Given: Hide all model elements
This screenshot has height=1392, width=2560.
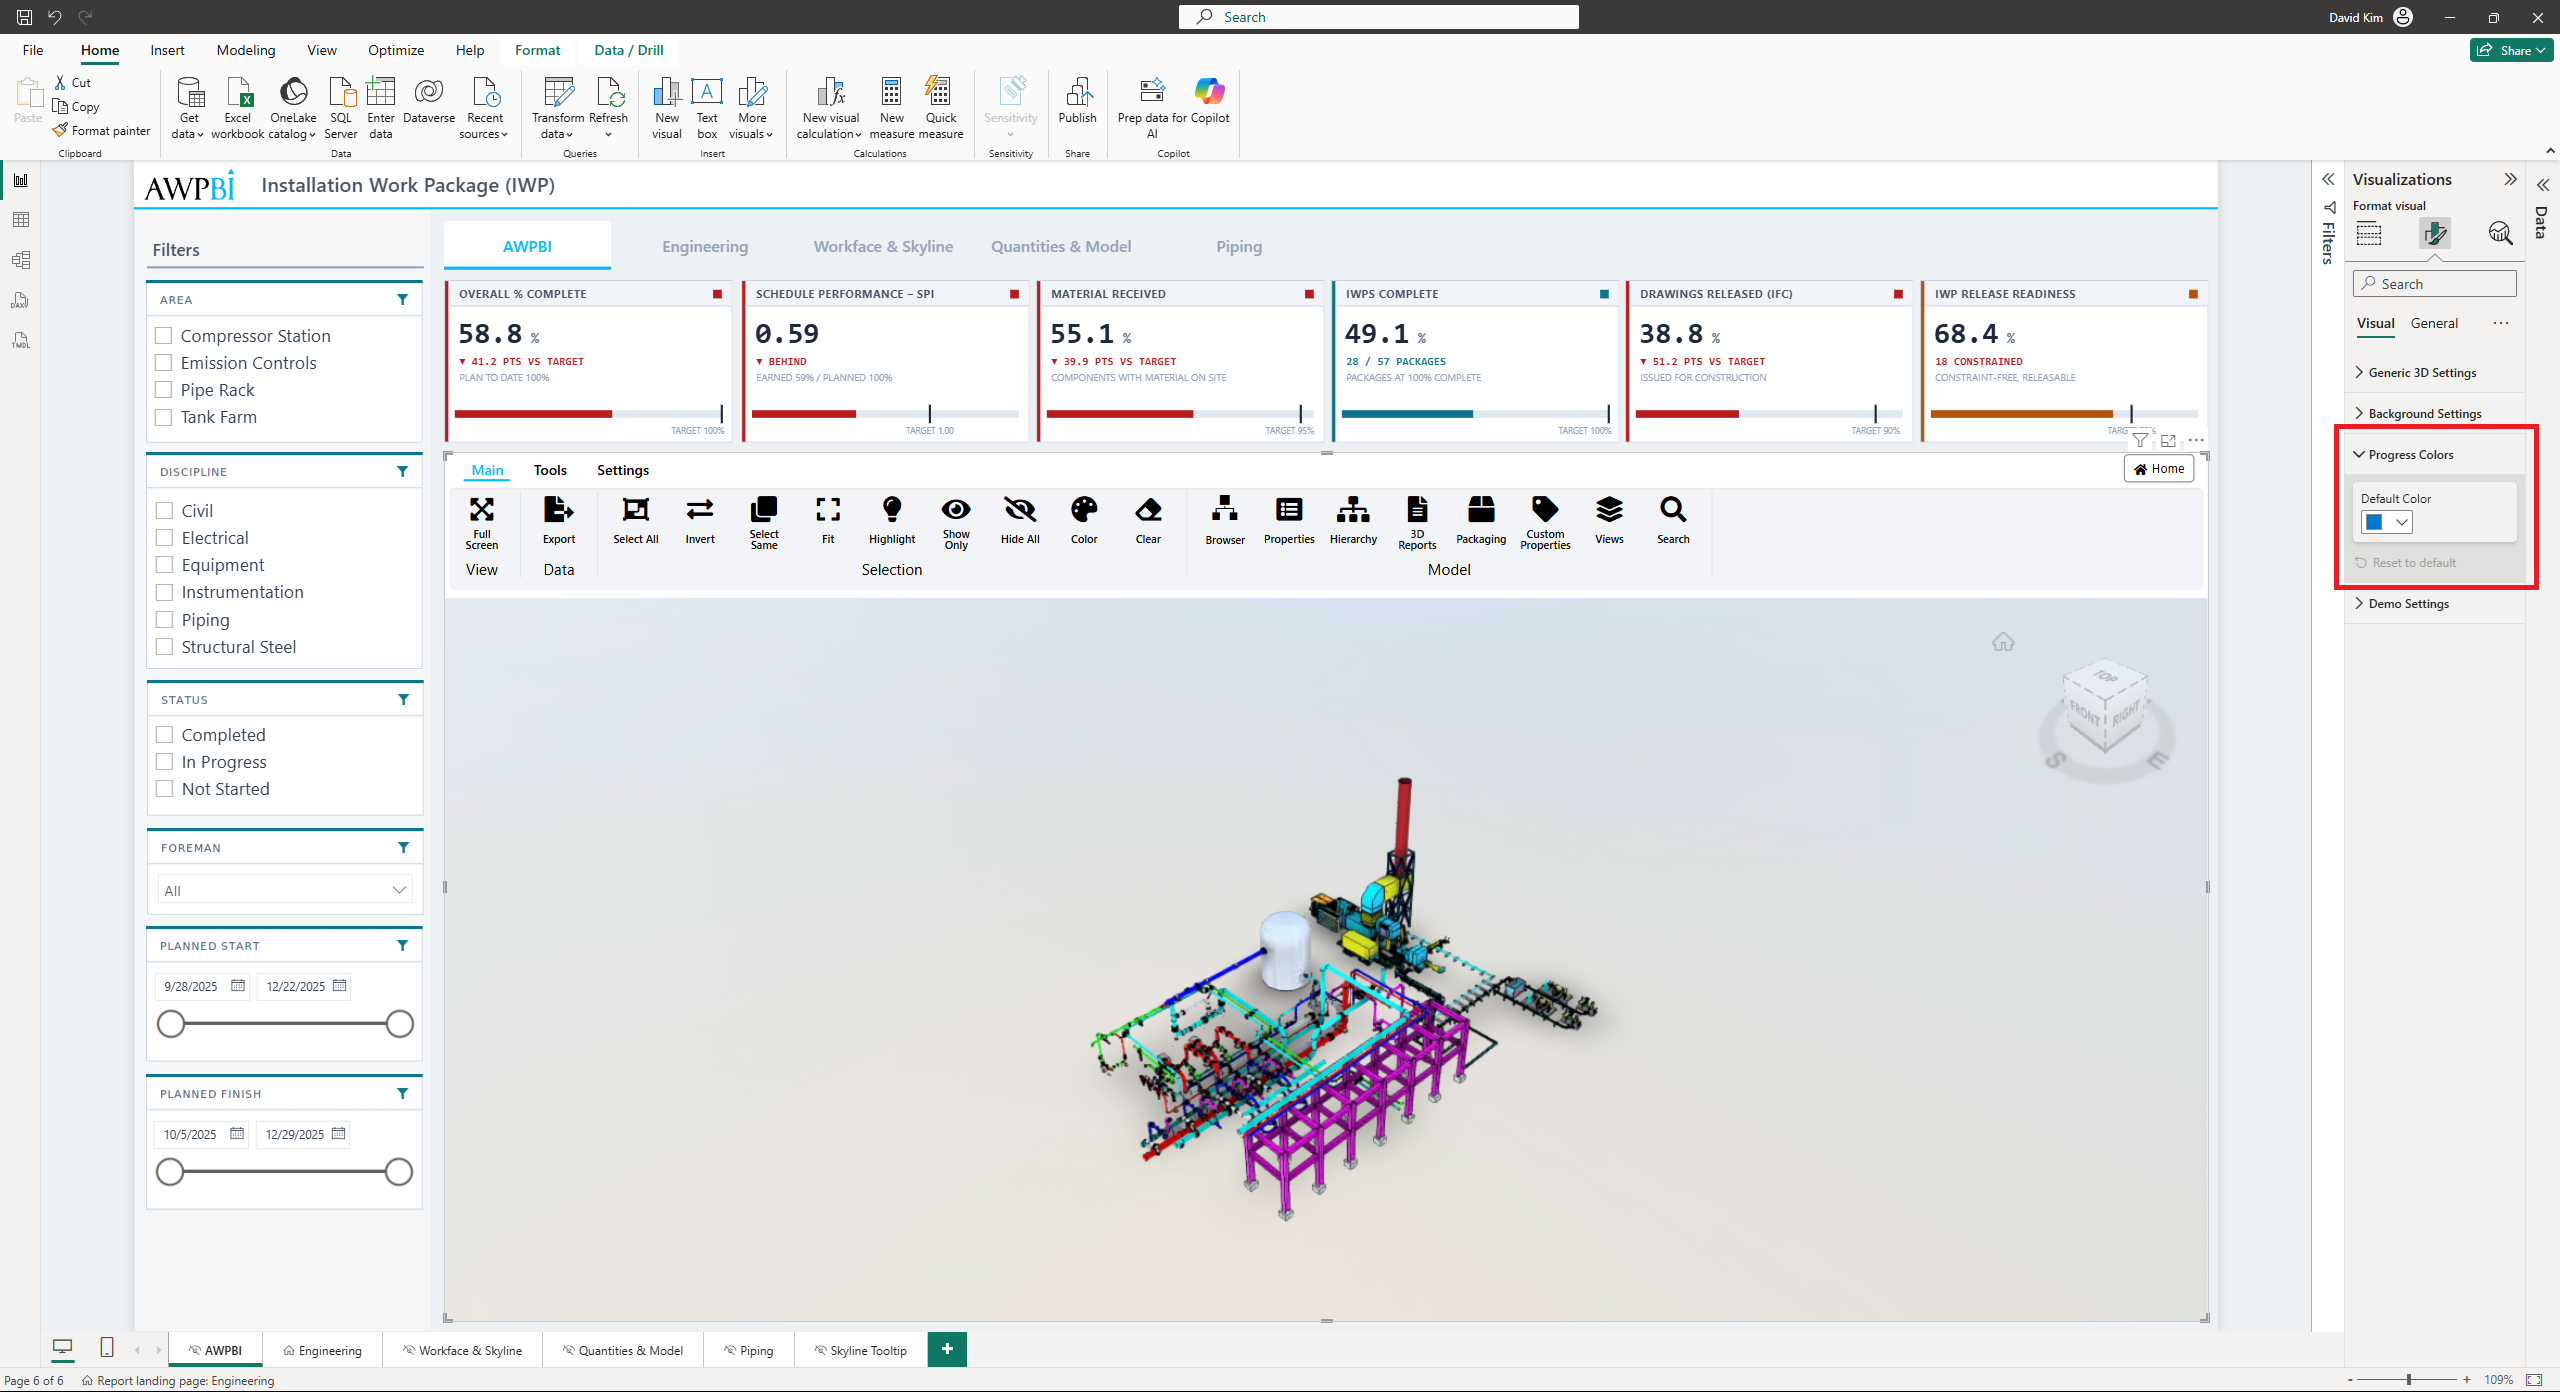Looking at the screenshot, I should click(1020, 521).
